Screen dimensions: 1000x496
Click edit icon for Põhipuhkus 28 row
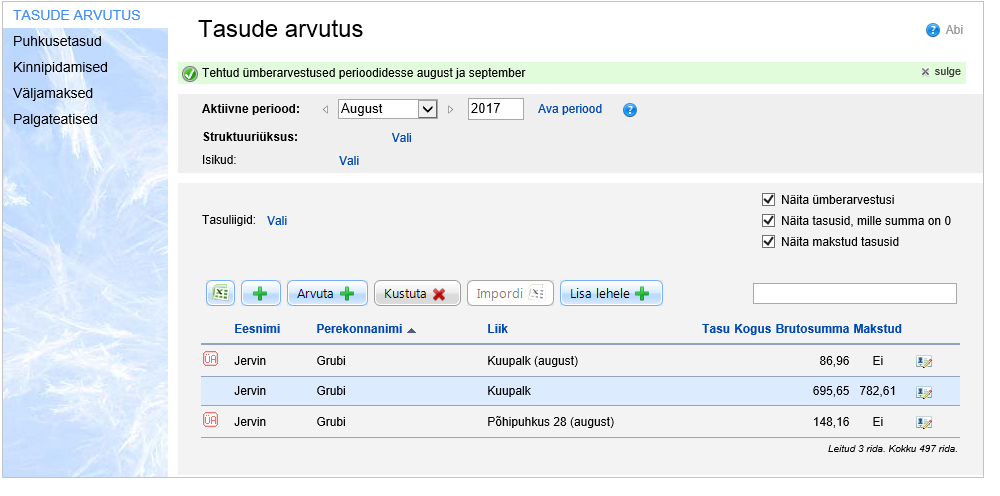[924, 423]
